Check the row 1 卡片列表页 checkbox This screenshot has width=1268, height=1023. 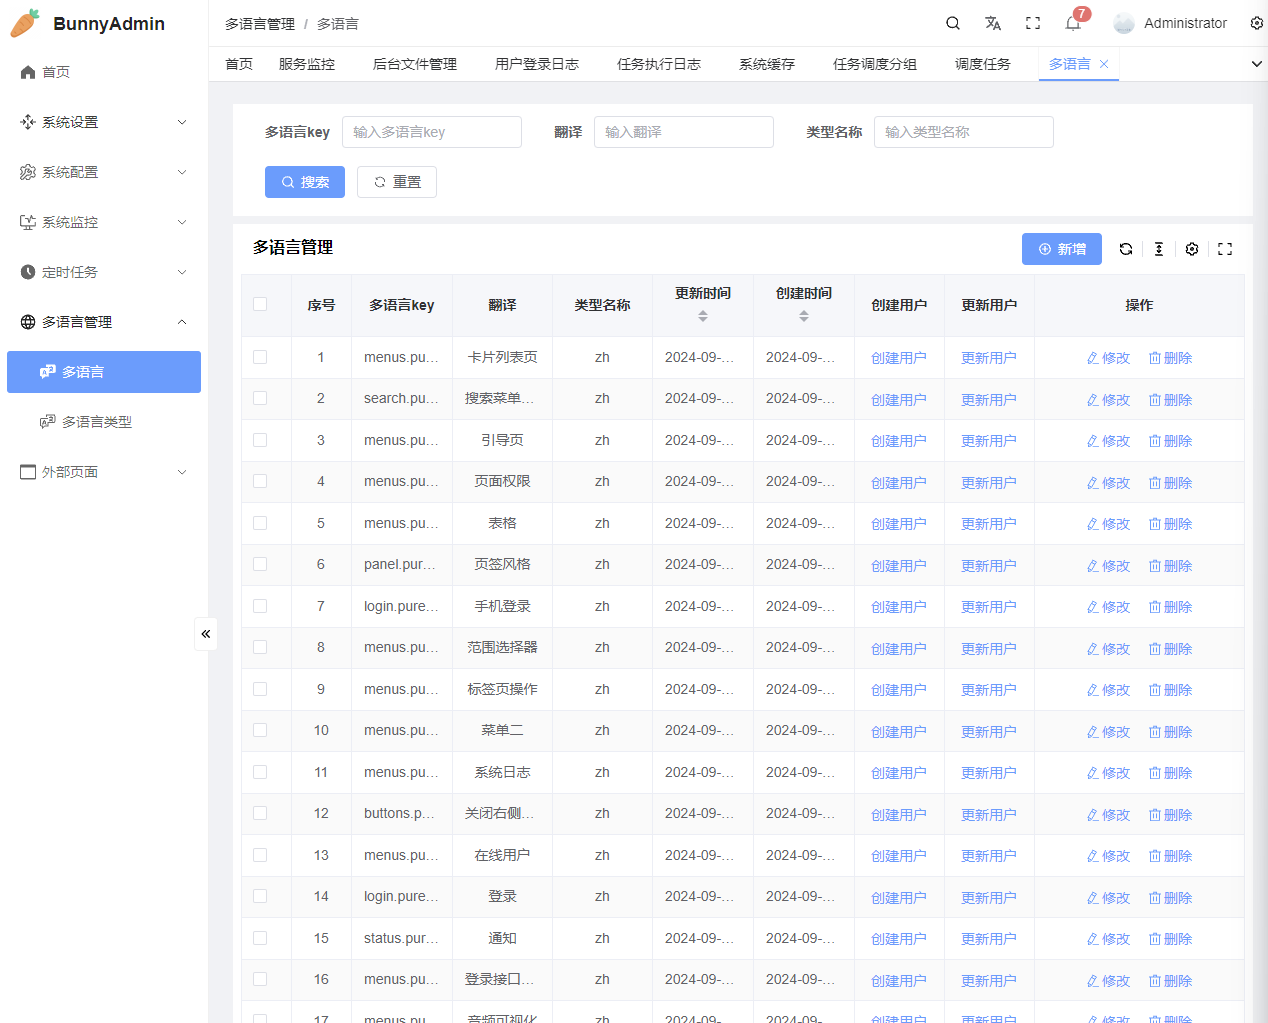(x=260, y=357)
